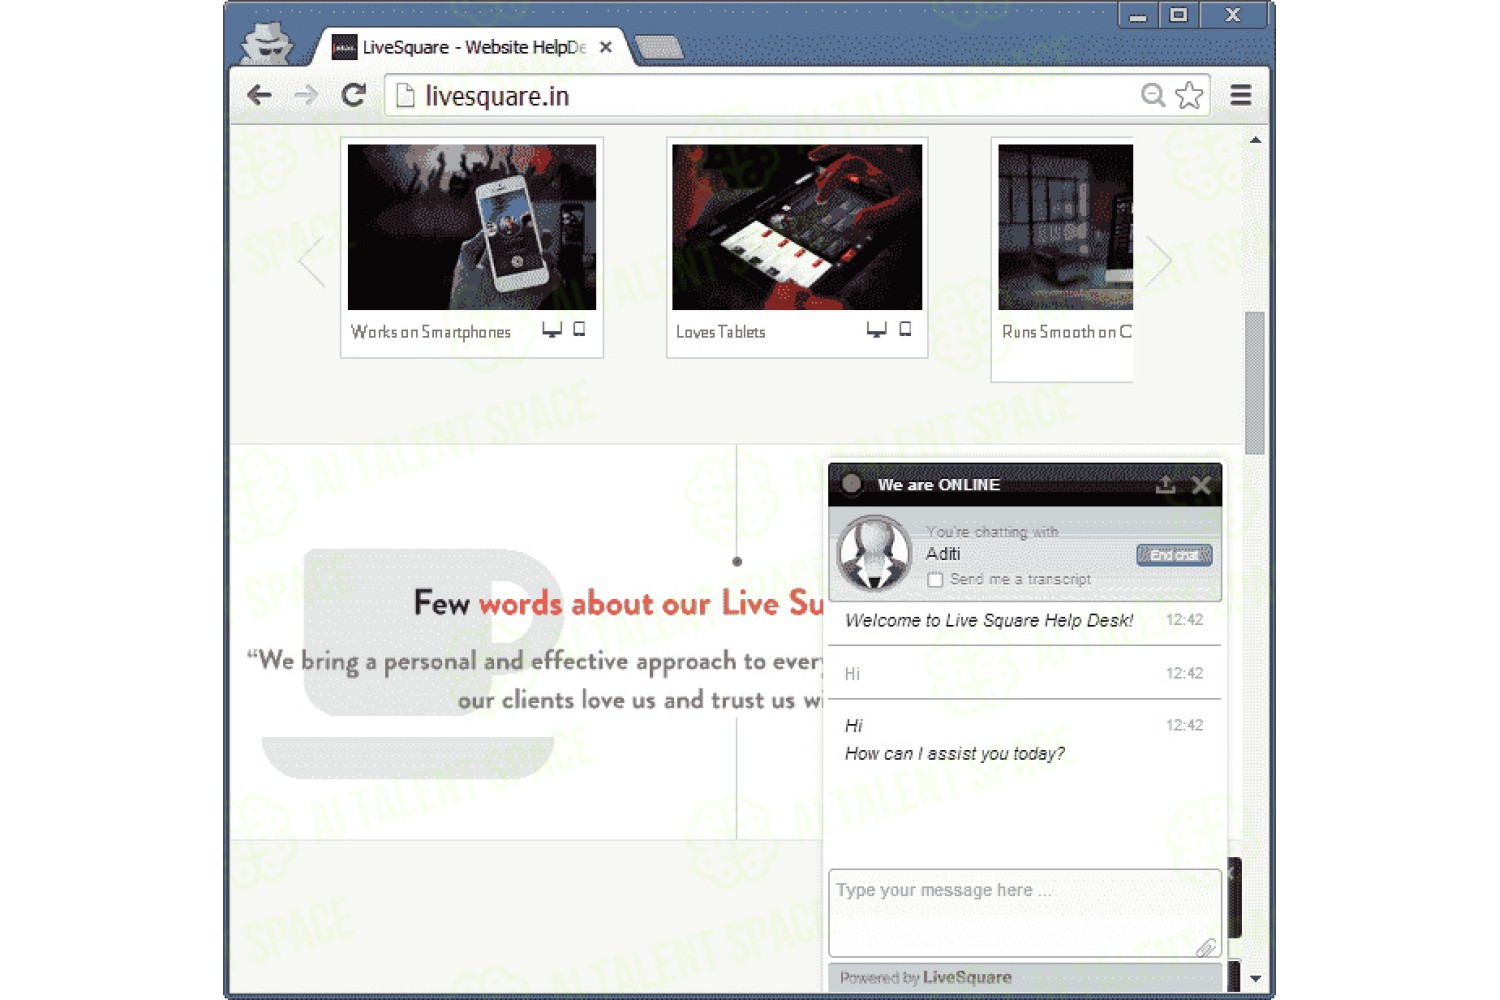The image size is (1500, 1000).
Task: Close the We are ONLINE chat widget
Action: coord(1202,485)
